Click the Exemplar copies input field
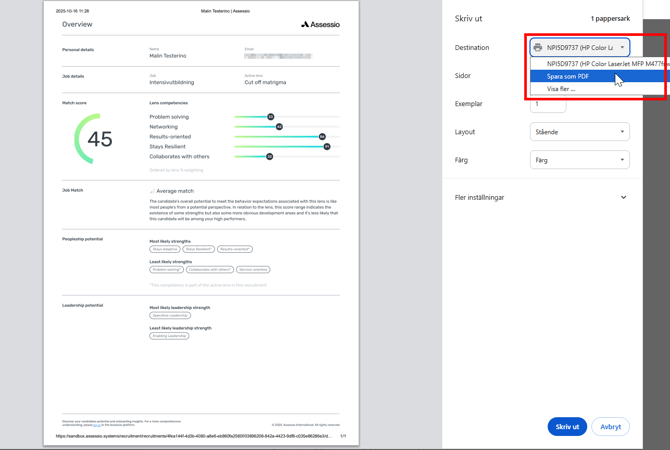This screenshot has width=670, height=450. [x=548, y=104]
